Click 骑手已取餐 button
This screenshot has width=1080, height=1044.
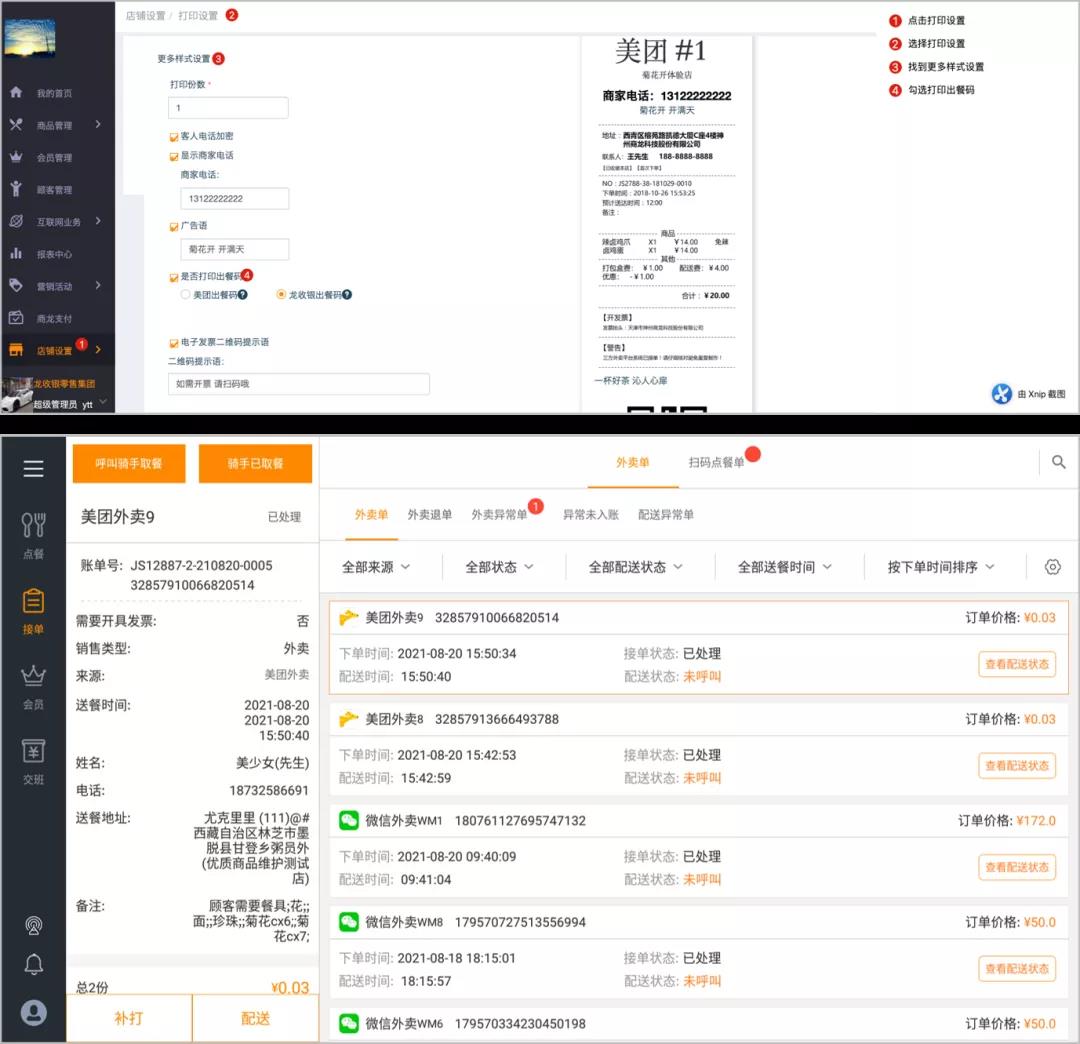(256, 463)
